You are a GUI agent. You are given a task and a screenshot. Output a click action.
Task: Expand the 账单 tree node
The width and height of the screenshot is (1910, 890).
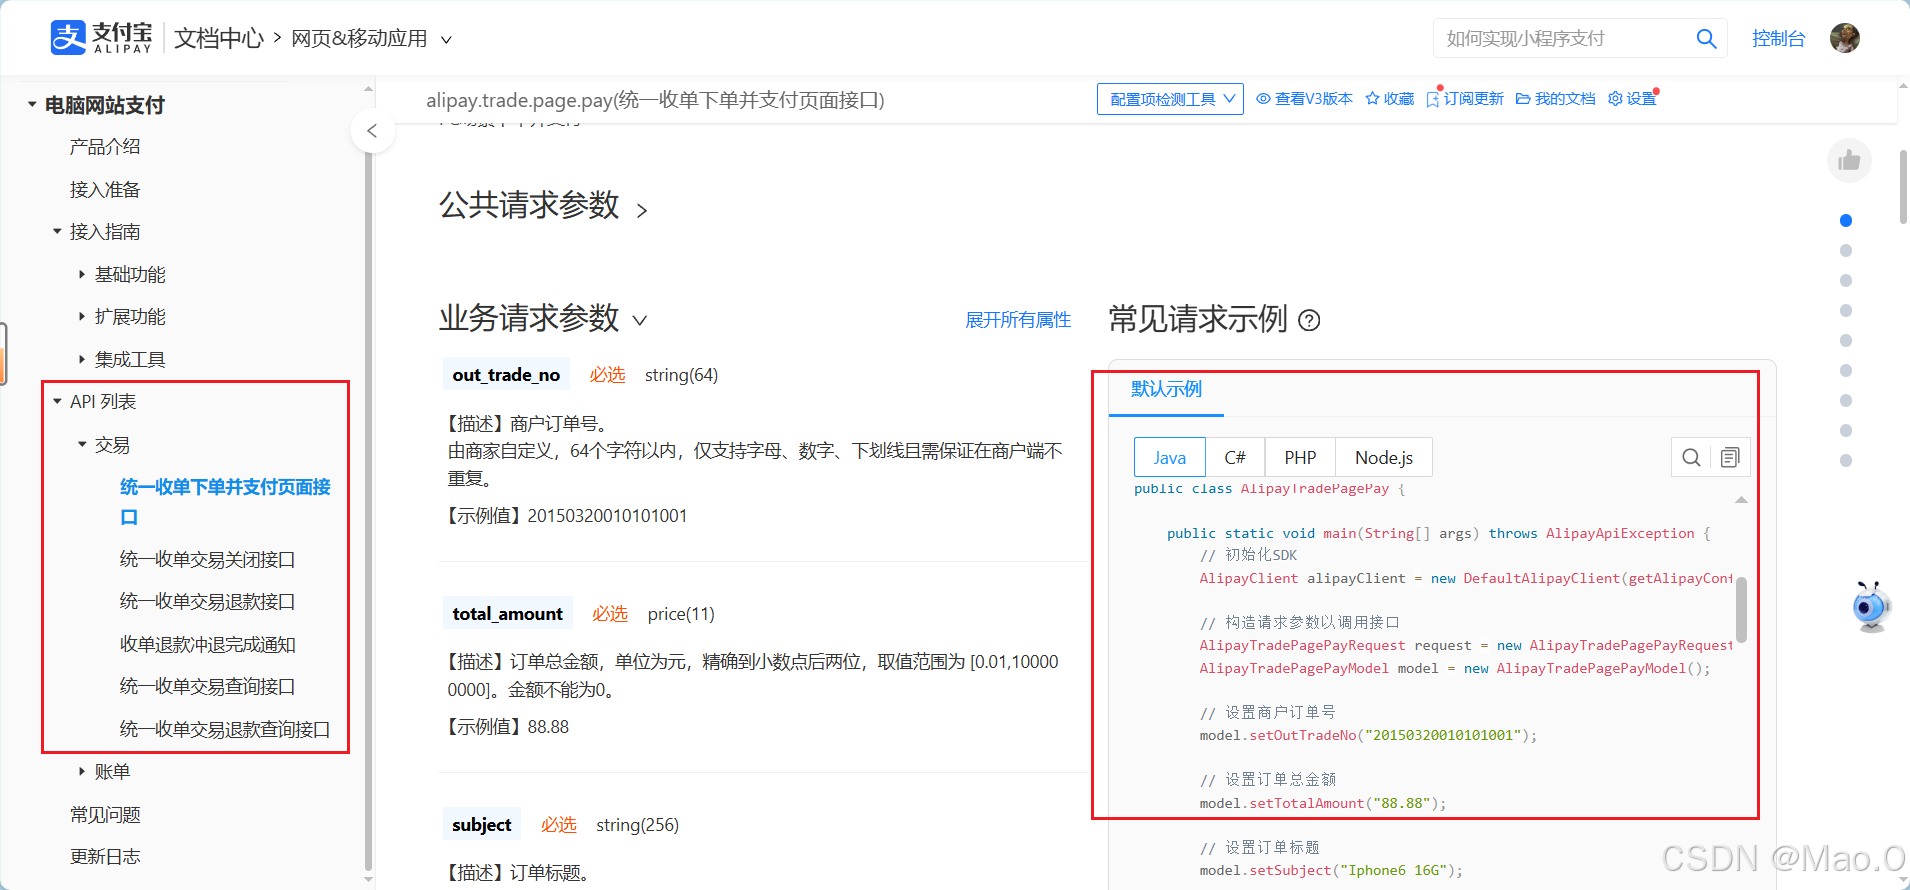(x=82, y=772)
